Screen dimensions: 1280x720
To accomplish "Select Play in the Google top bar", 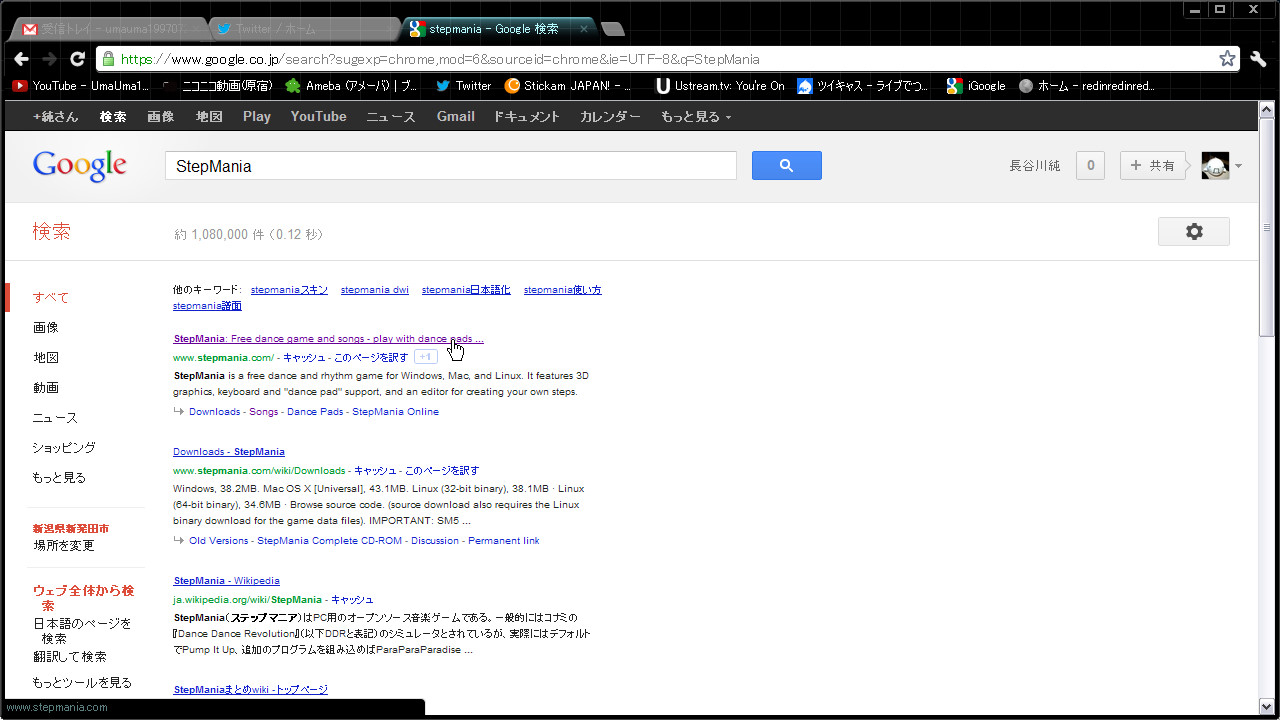I will [x=257, y=117].
